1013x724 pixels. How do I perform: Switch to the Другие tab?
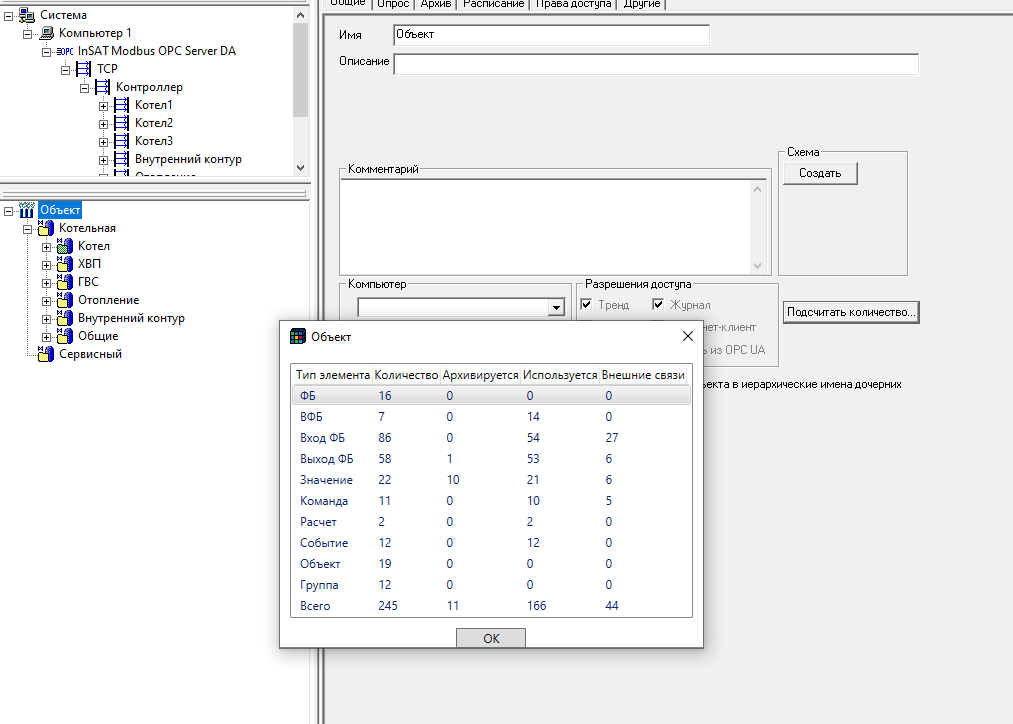pyautogui.click(x=642, y=4)
